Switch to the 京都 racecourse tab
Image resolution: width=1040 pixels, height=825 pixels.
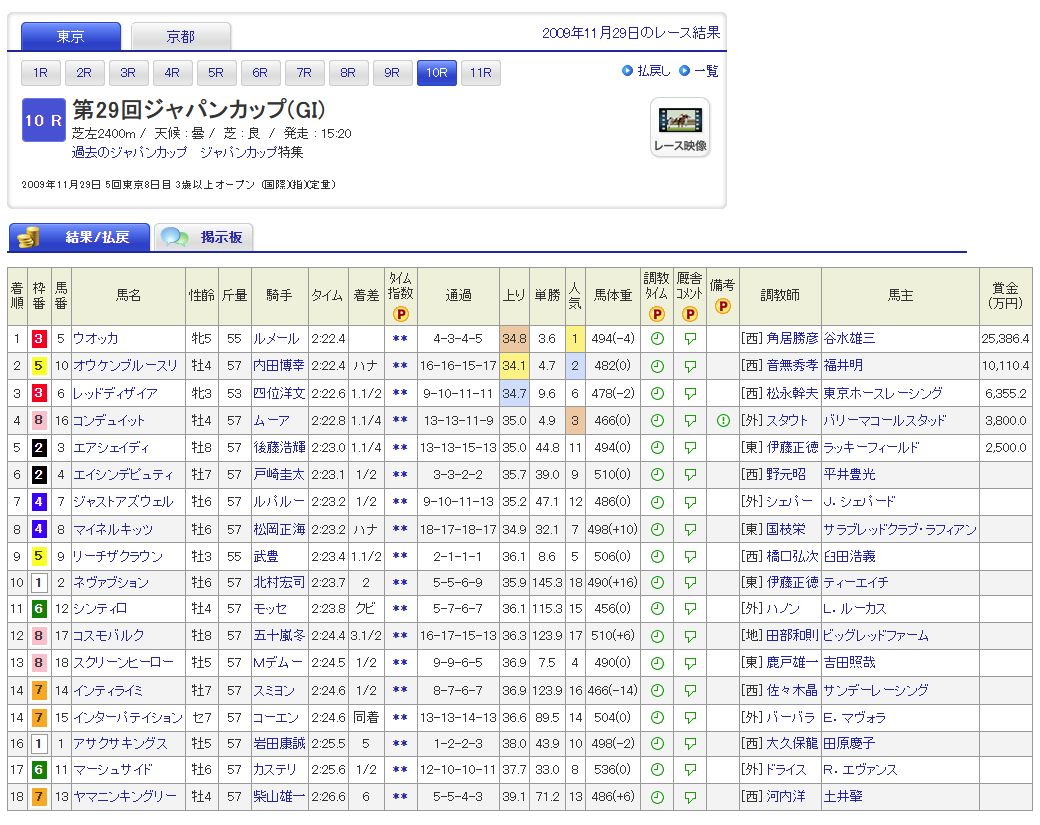(x=181, y=37)
